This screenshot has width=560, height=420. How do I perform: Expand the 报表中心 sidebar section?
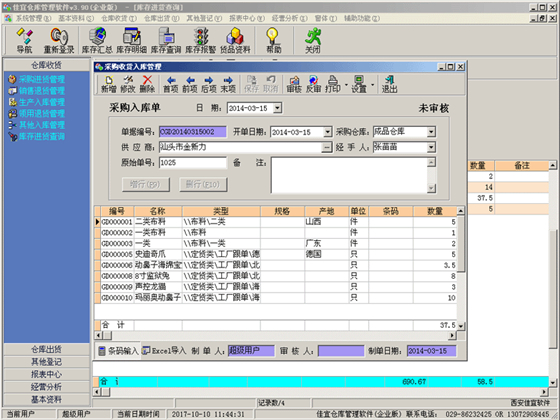pyautogui.click(x=46, y=374)
